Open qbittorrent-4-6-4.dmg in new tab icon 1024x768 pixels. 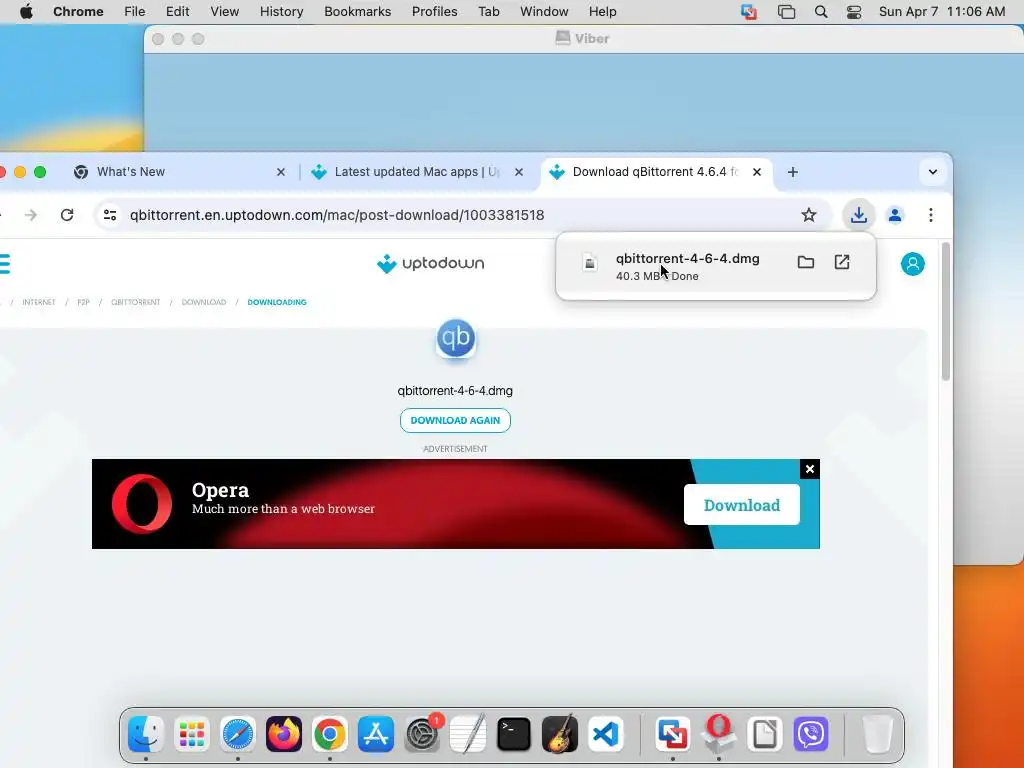tap(842, 262)
